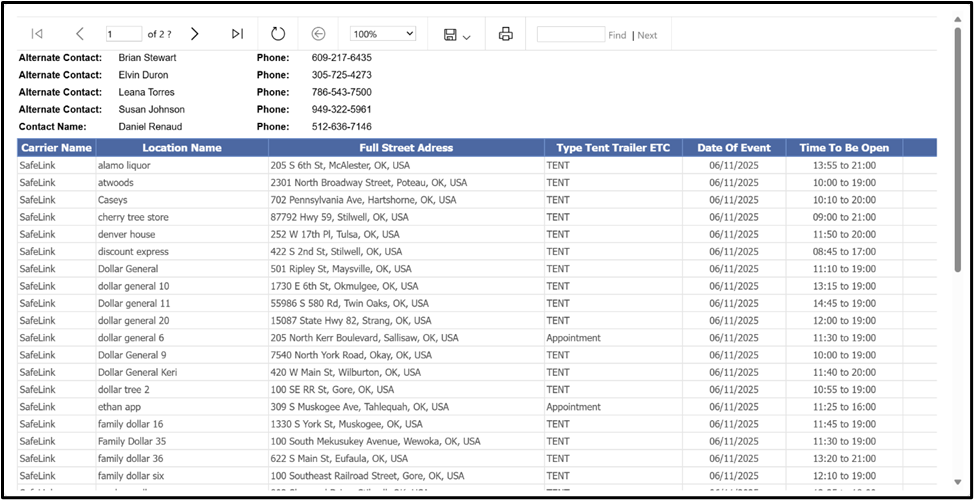Click the family dollar 16 cell
Image resolution: width=974 pixels, height=500 pixels.
(x=182, y=424)
